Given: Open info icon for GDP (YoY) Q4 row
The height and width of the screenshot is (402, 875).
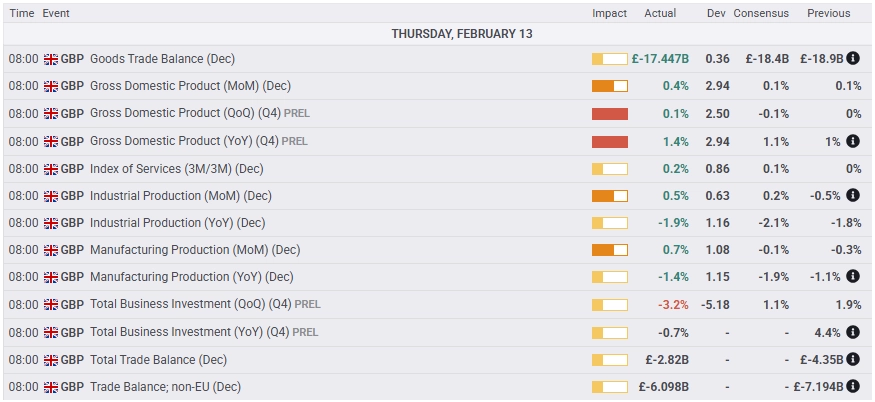Looking at the screenshot, I should tap(852, 141).
